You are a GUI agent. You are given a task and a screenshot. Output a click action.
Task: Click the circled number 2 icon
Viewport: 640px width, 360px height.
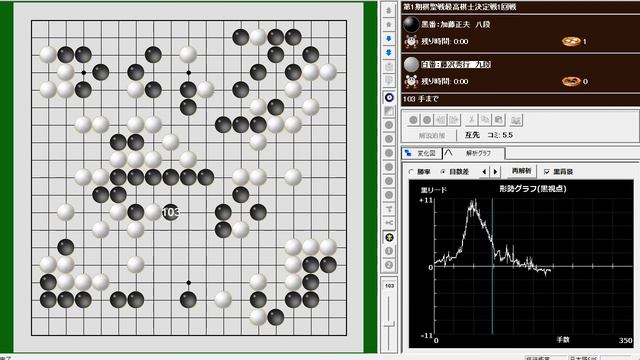pos(389,265)
